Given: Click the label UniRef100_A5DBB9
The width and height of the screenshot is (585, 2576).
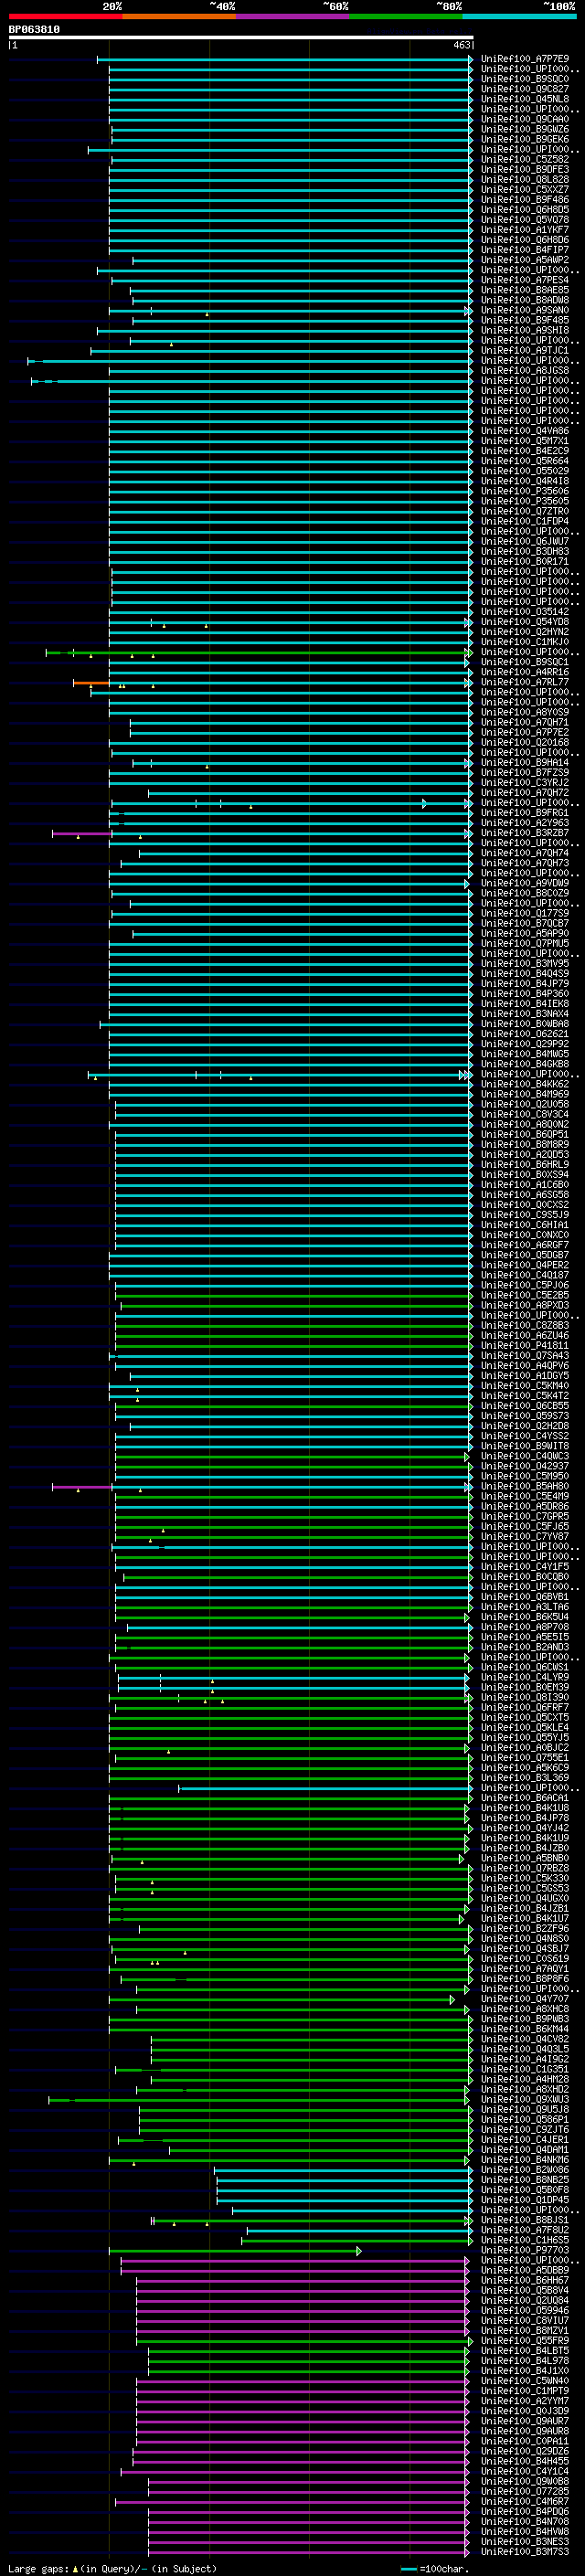Looking at the screenshot, I should pos(525,2270).
